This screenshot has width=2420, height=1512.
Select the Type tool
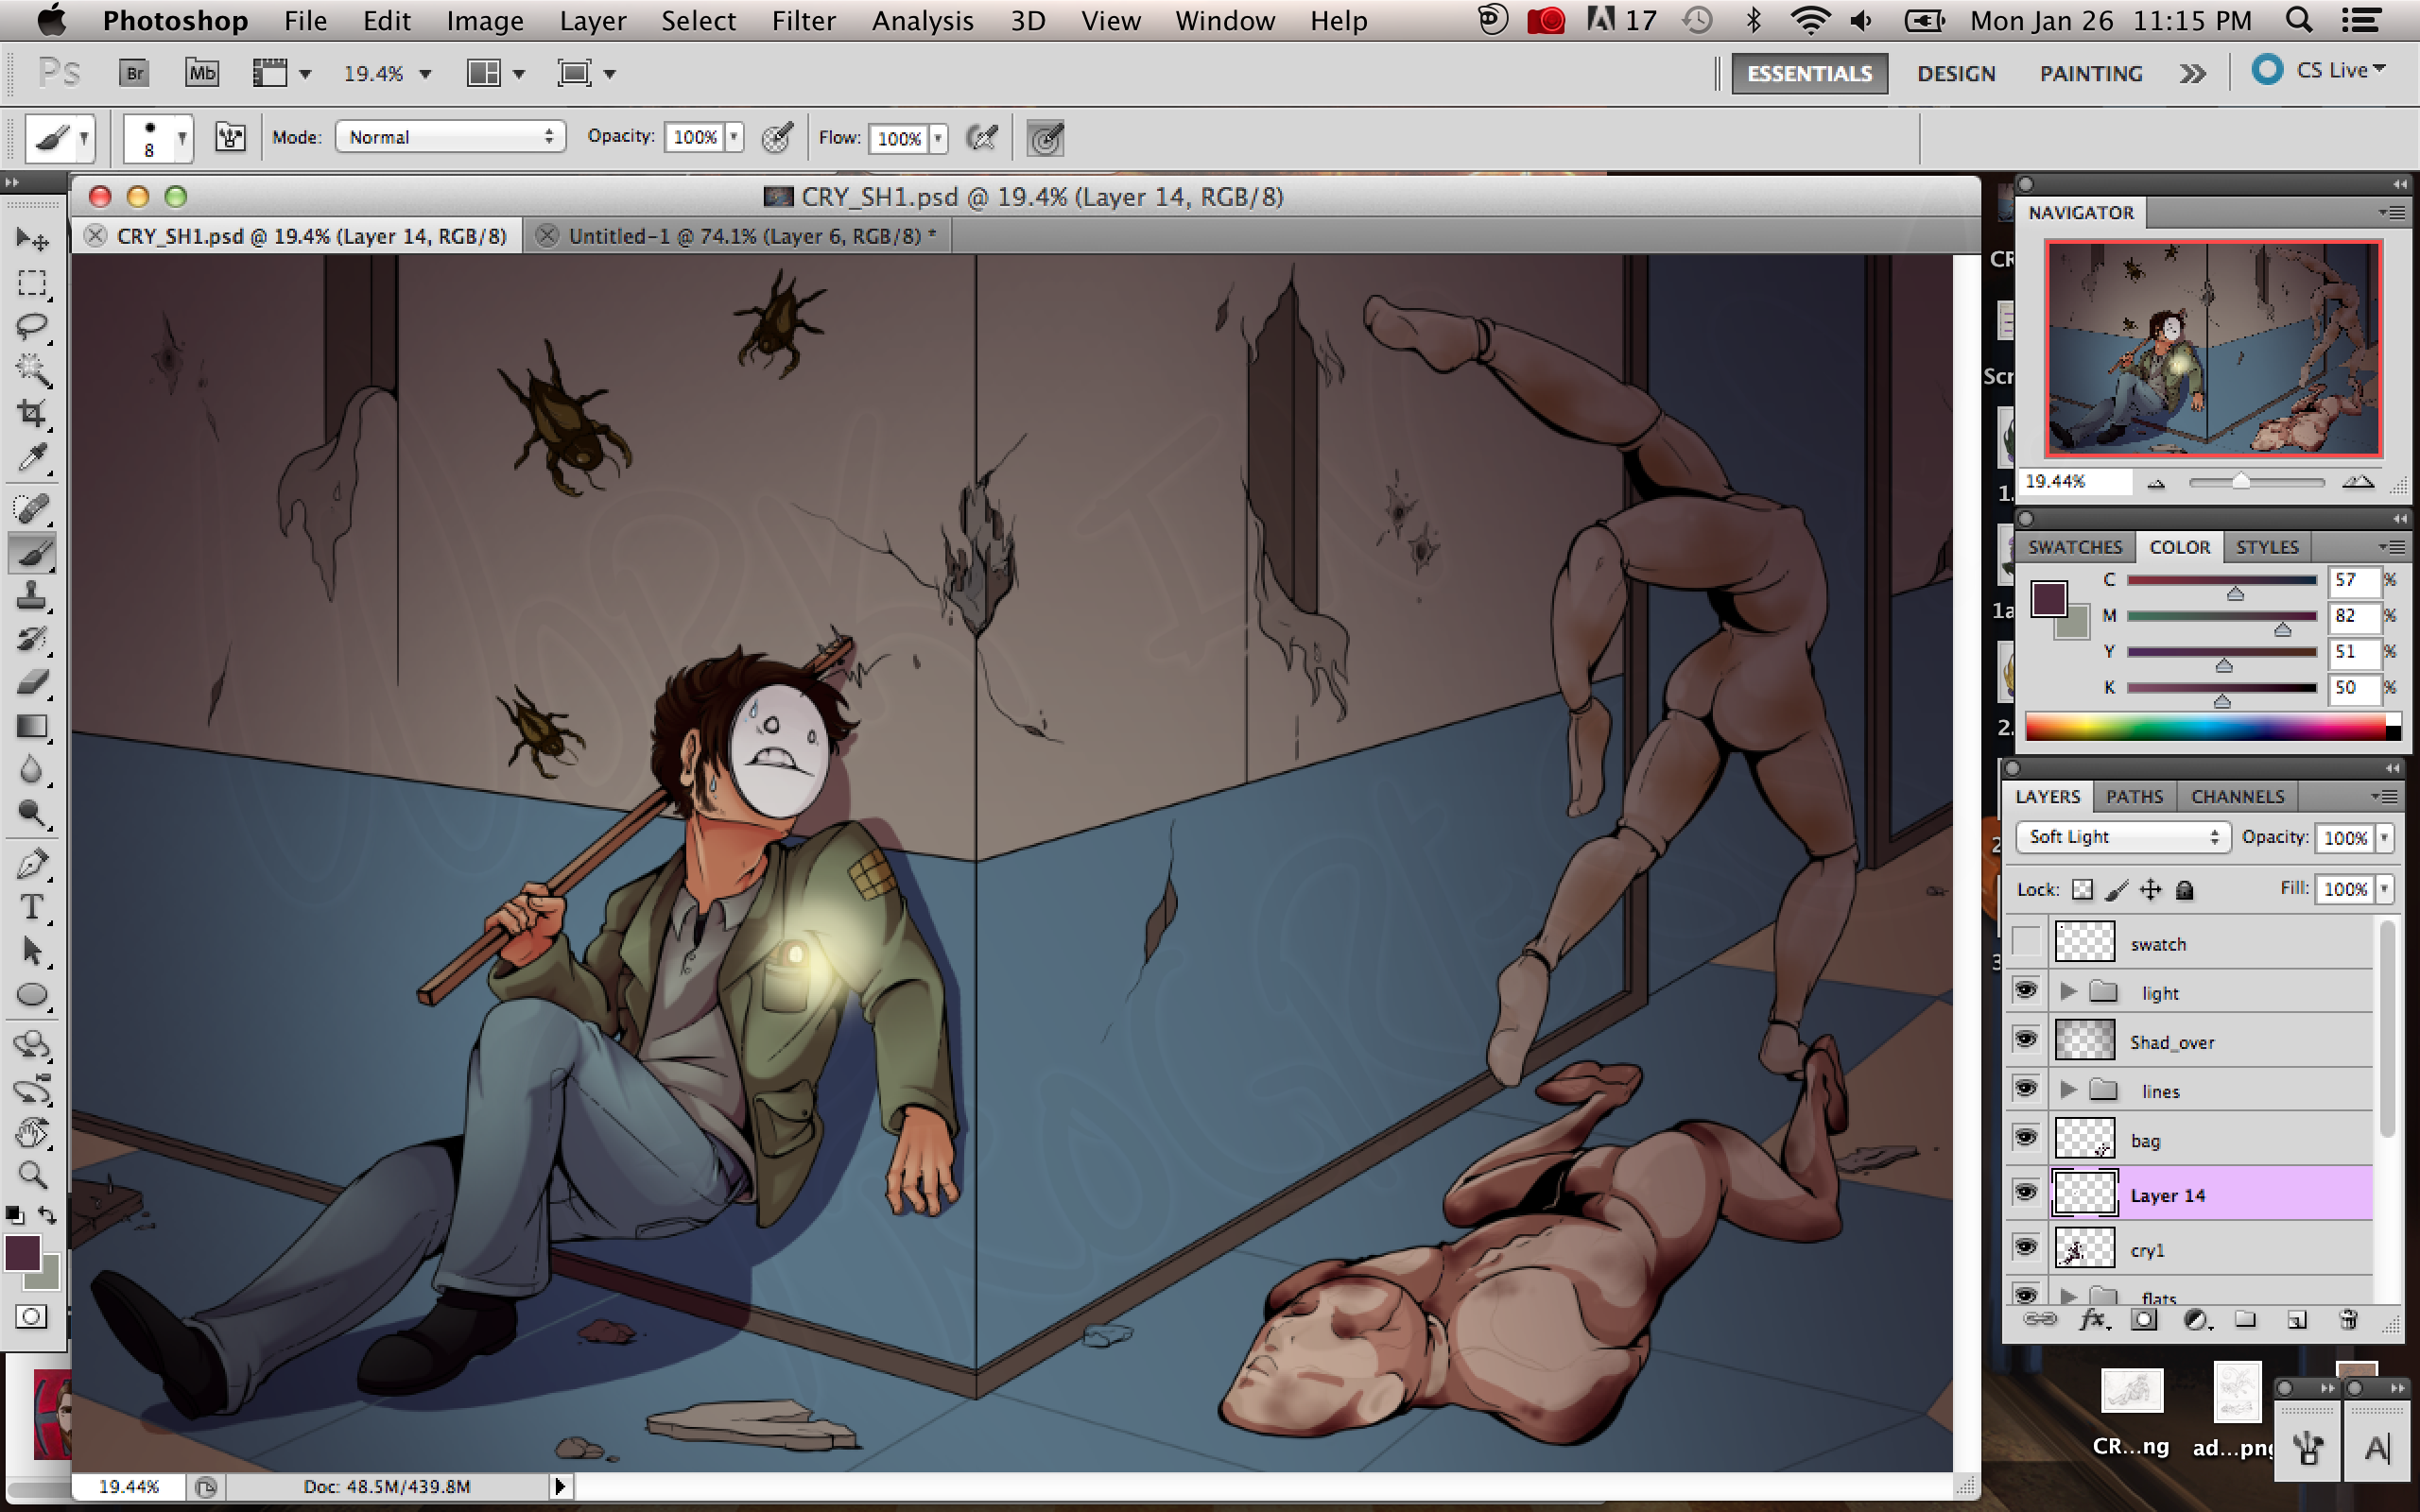click(x=32, y=907)
